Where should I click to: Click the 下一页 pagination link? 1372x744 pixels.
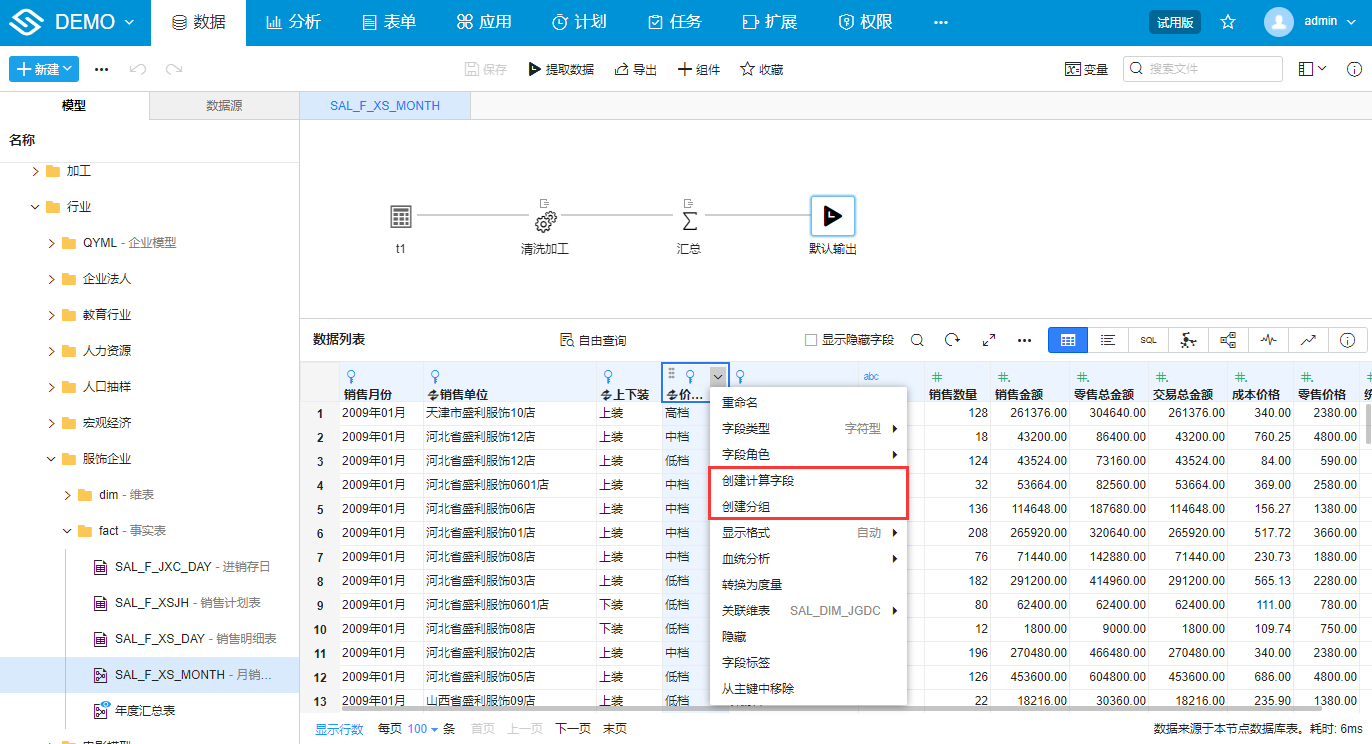(572, 729)
